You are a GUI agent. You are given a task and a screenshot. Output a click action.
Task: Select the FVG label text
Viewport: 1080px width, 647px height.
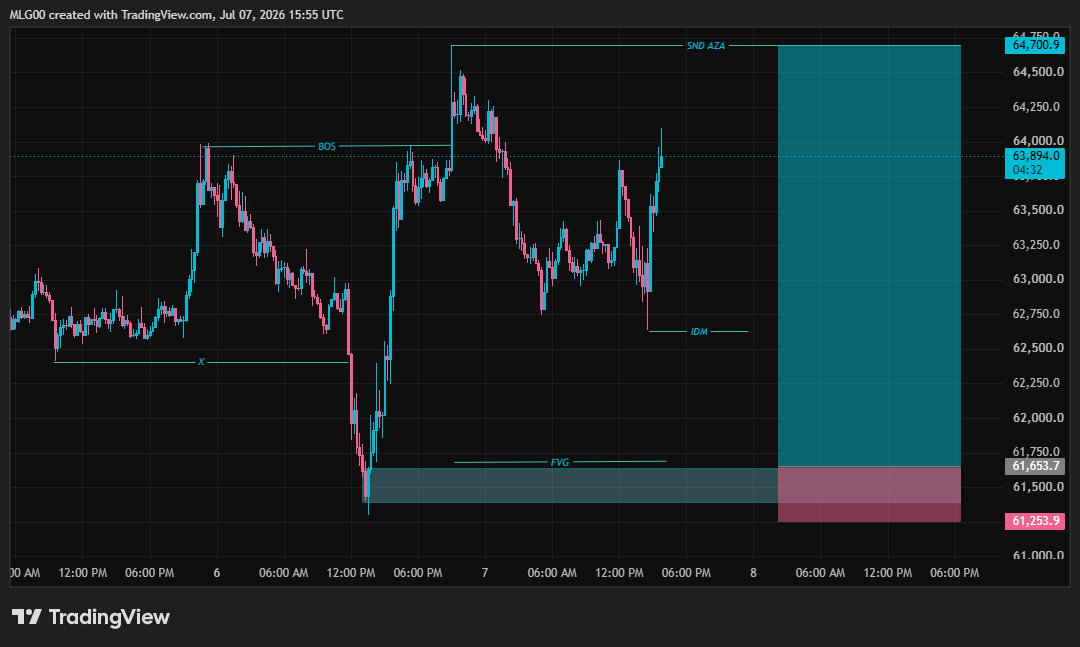[x=560, y=462]
